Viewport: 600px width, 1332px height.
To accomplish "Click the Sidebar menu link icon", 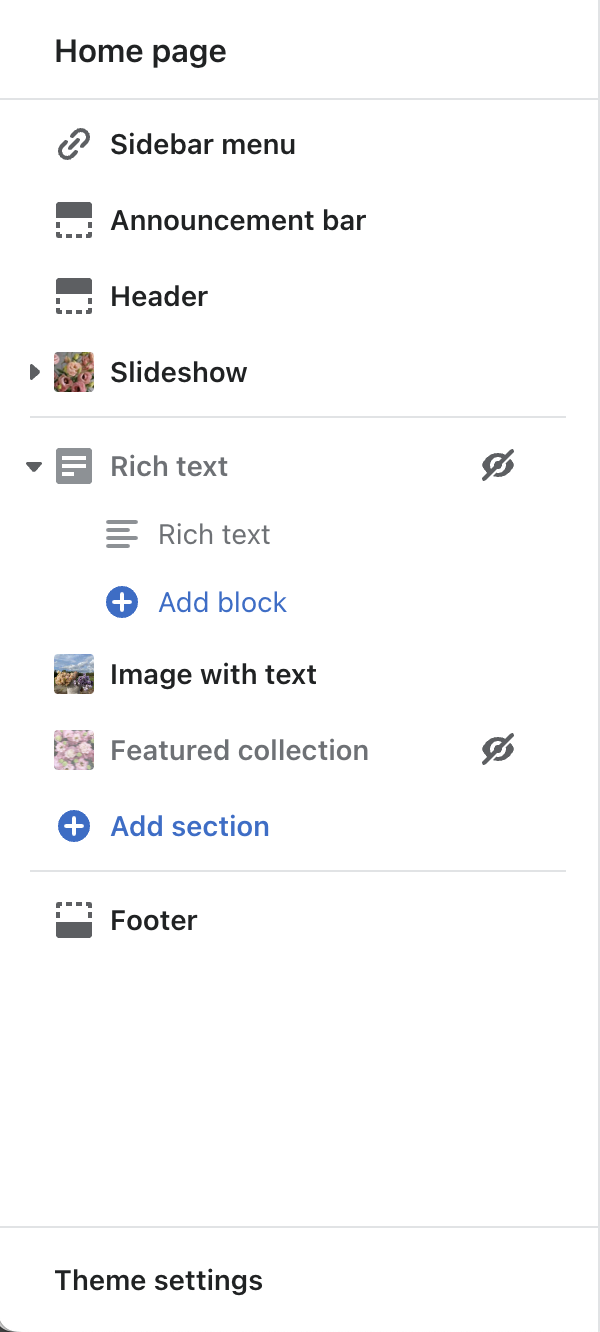I will click(73, 145).
